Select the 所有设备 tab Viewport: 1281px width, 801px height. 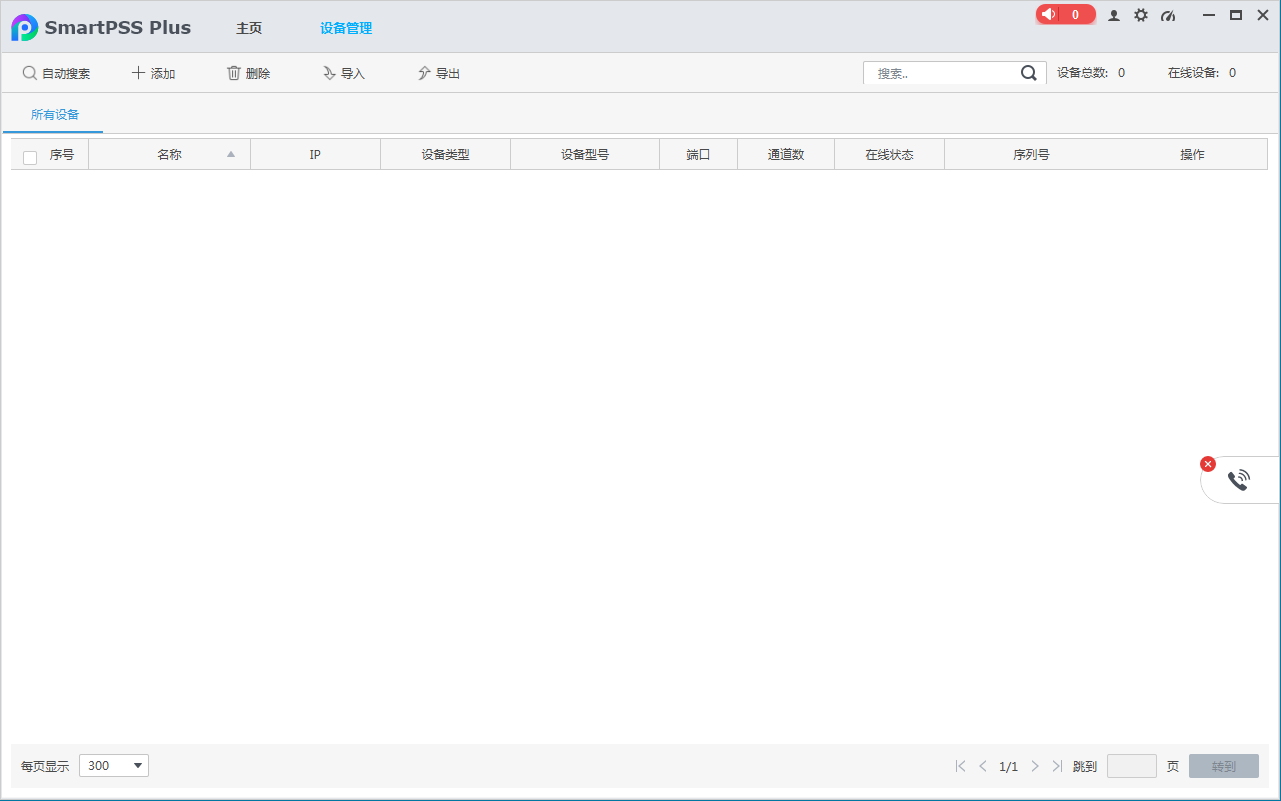[x=54, y=115]
